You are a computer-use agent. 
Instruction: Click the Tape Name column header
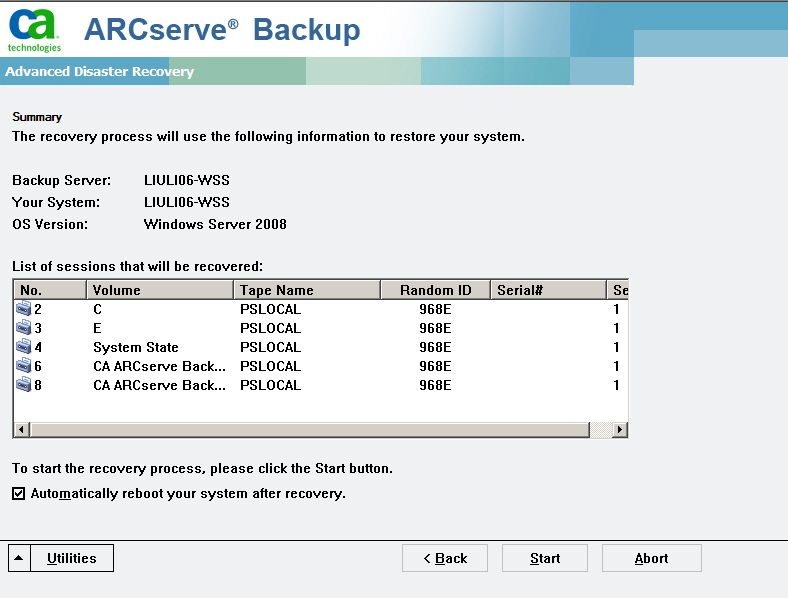307,290
